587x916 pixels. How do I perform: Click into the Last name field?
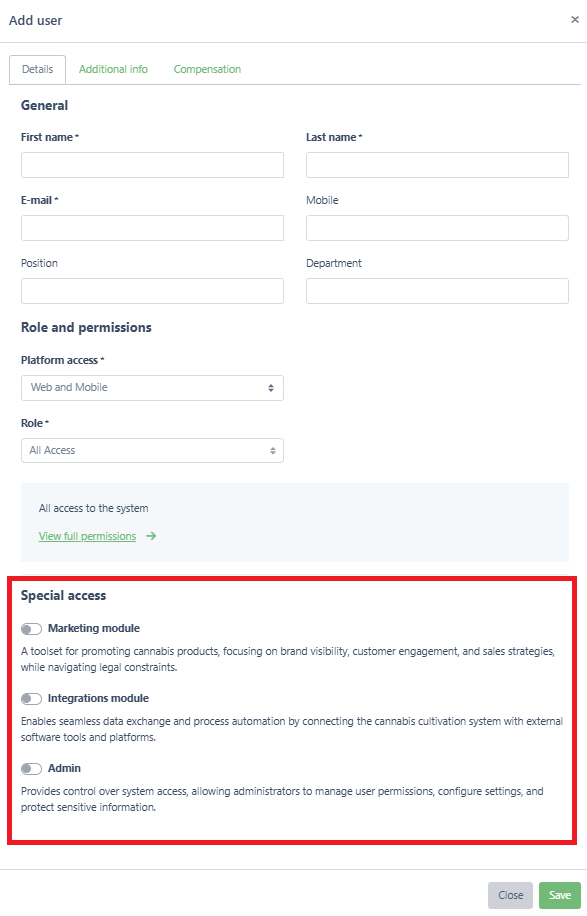point(437,165)
